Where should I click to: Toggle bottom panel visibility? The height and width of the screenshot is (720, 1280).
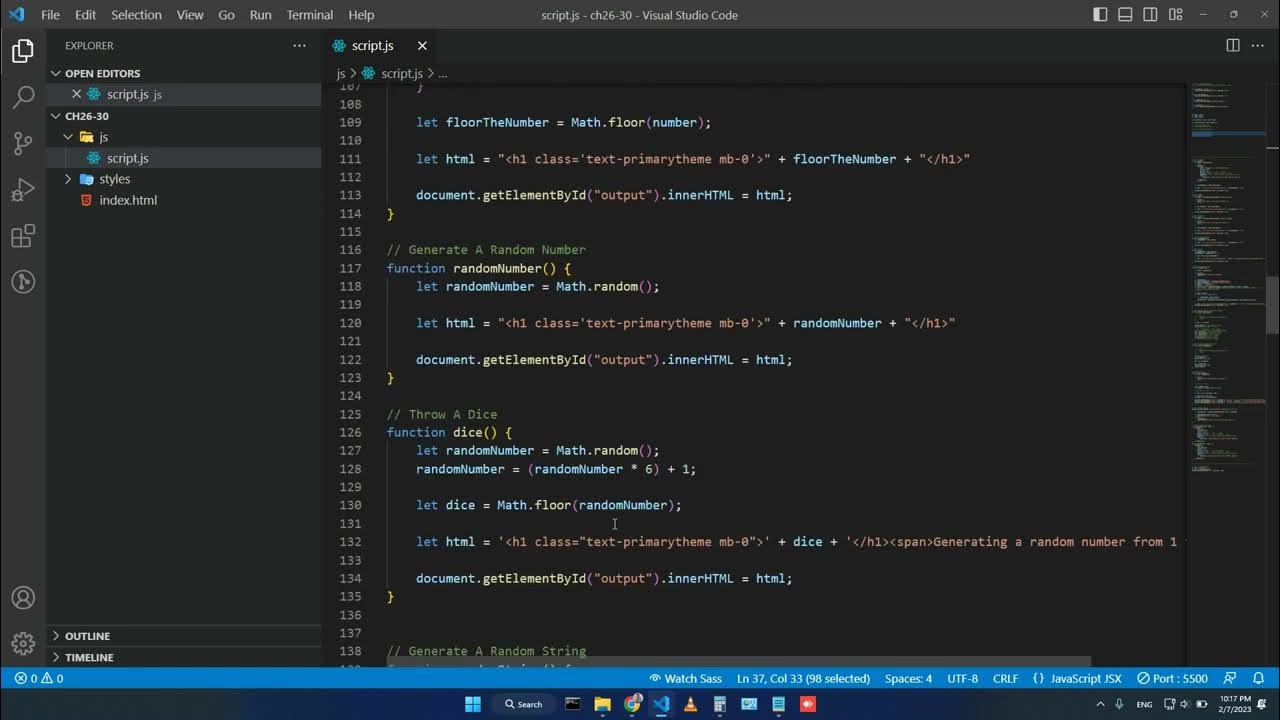point(1126,15)
